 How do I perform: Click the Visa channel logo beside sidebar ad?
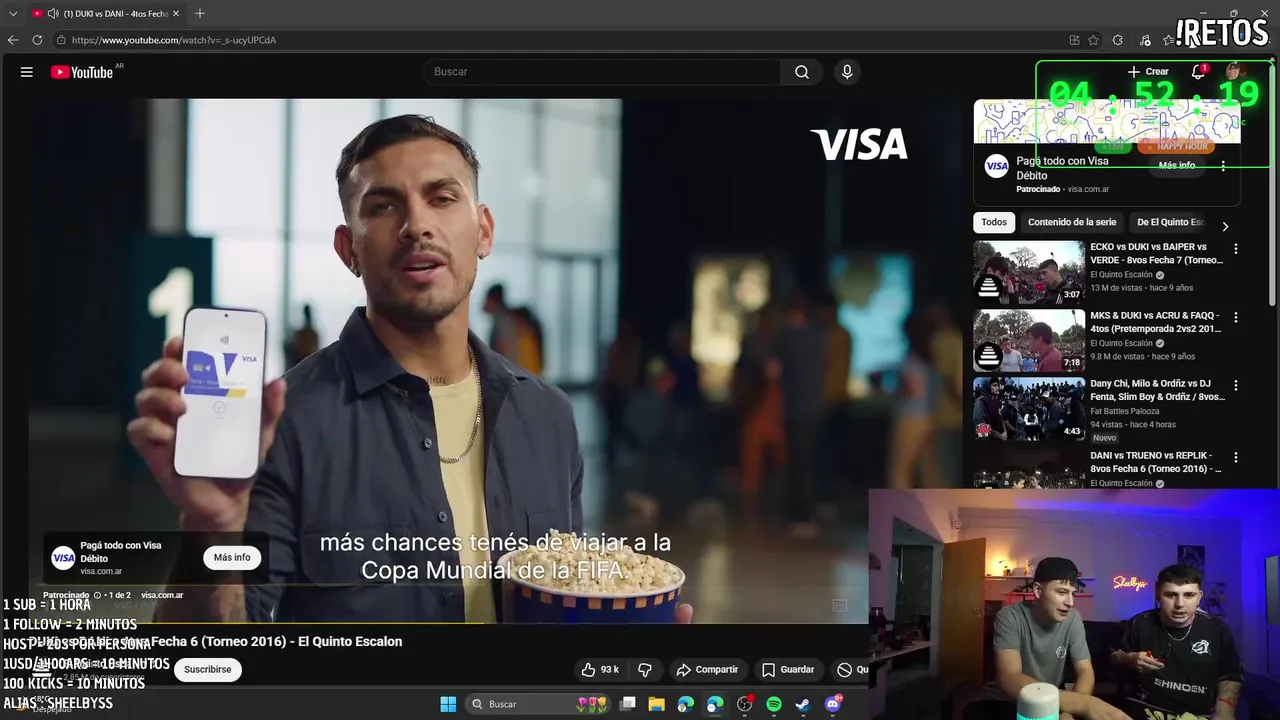click(996, 167)
